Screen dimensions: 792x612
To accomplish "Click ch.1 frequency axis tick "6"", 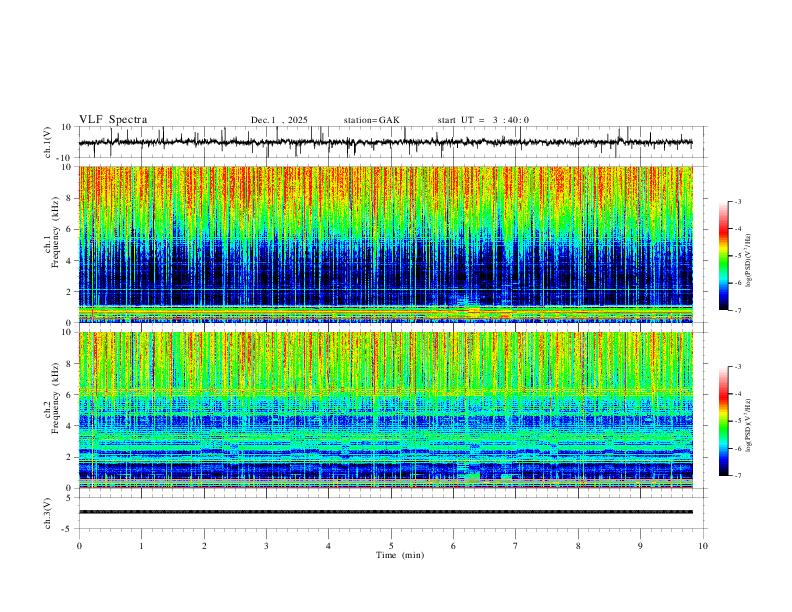I will pyautogui.click(x=69, y=229).
